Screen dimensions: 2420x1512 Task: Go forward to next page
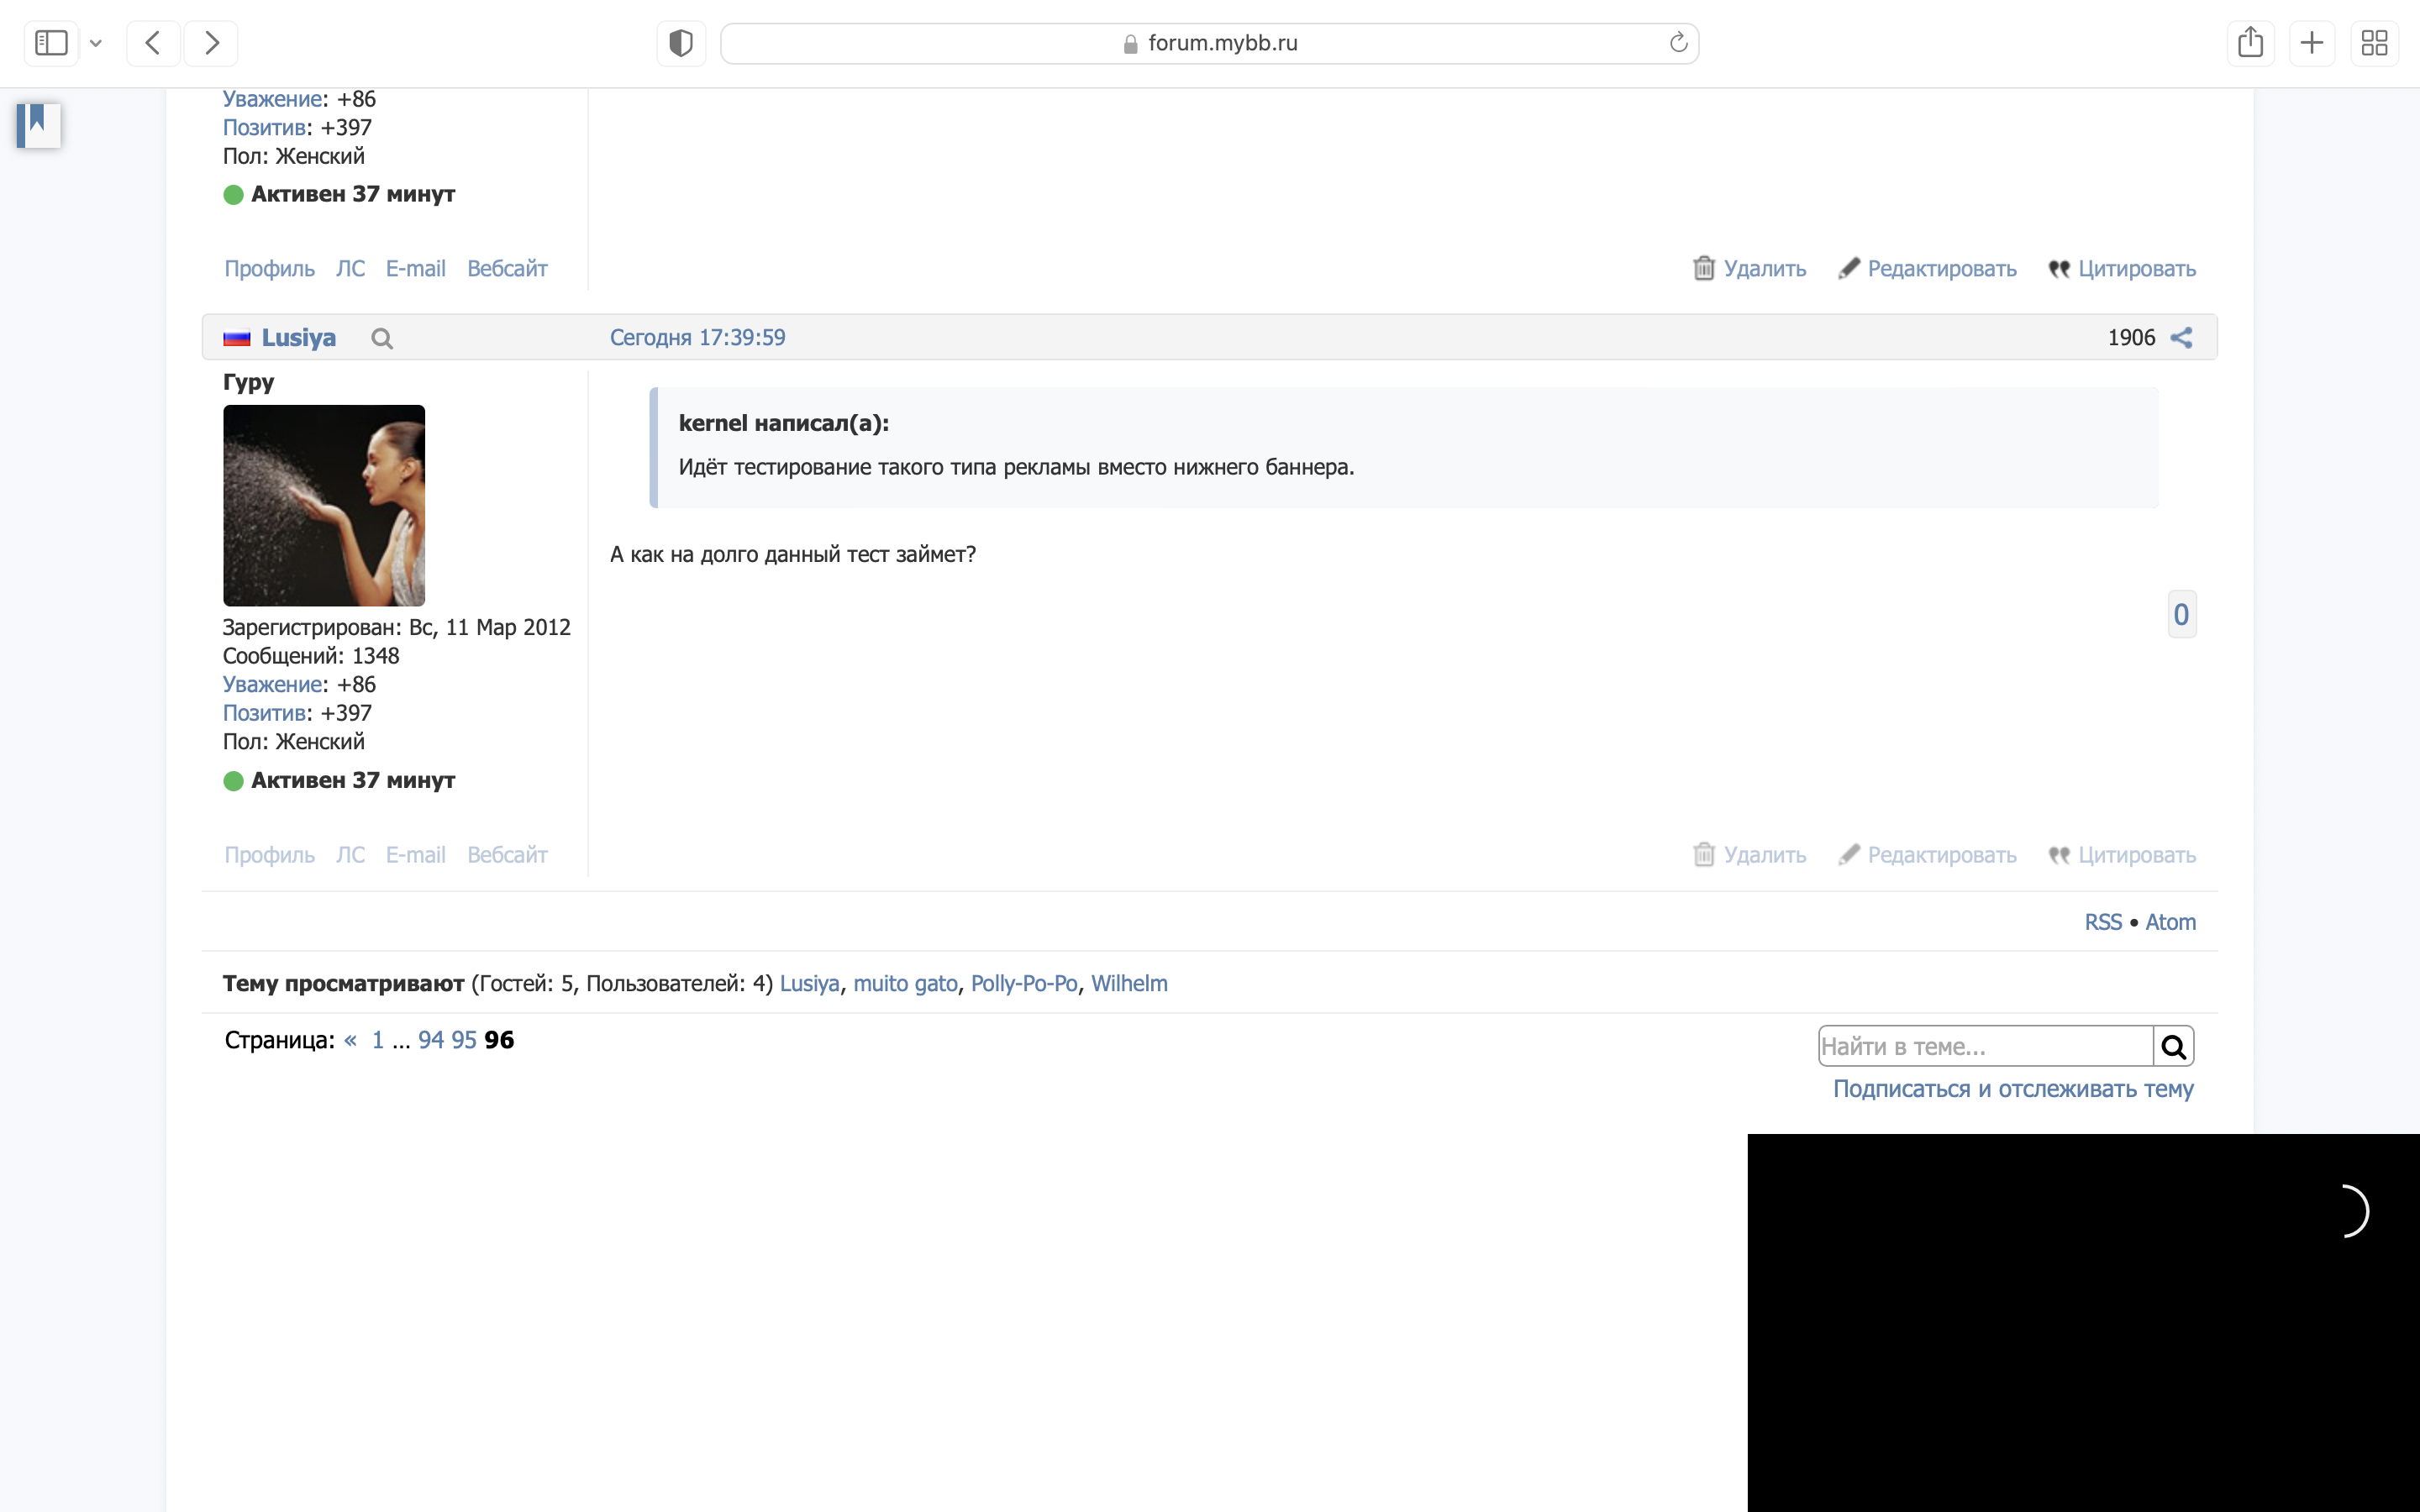pyautogui.click(x=211, y=43)
